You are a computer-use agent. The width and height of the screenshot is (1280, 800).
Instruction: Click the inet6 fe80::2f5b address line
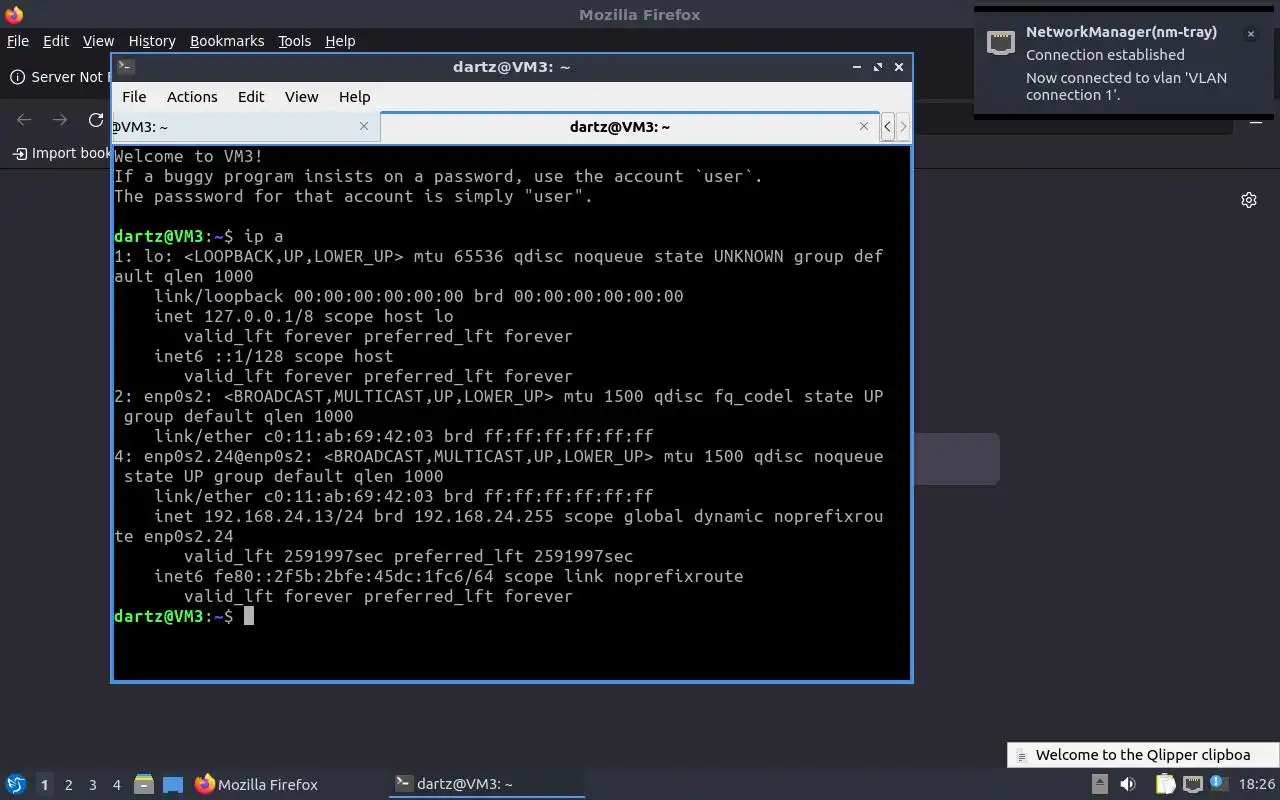tap(449, 576)
